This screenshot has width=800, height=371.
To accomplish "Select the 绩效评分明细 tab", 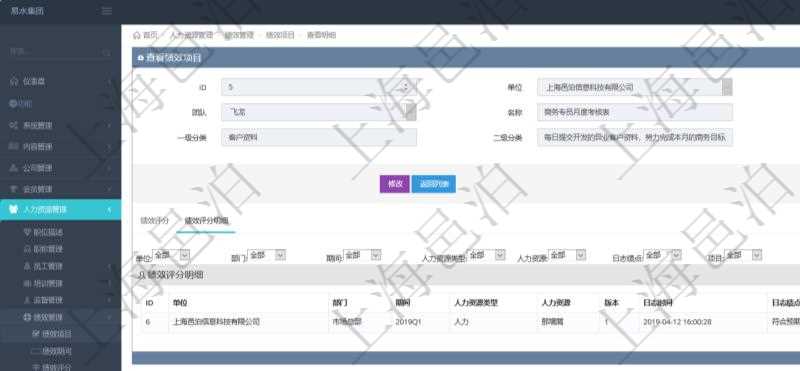I will point(206,221).
